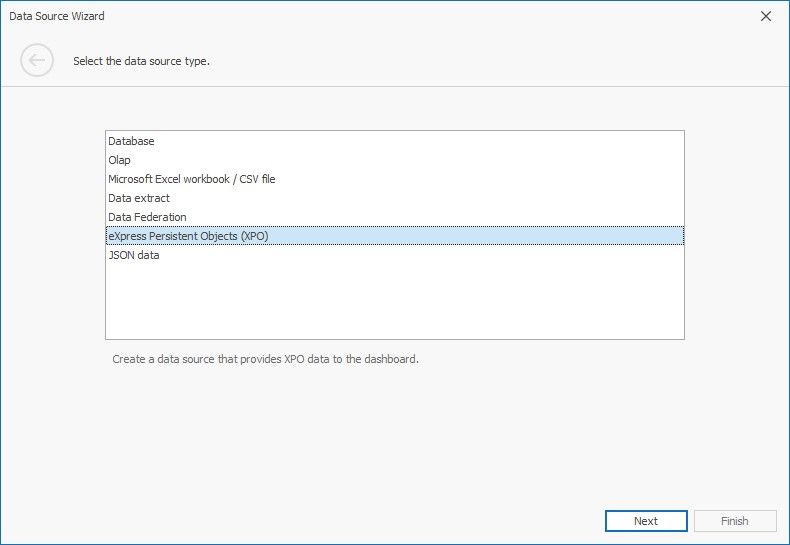Click empty space inside list below JSON data
Image resolution: width=790 pixels, height=545 pixels.
(x=394, y=300)
